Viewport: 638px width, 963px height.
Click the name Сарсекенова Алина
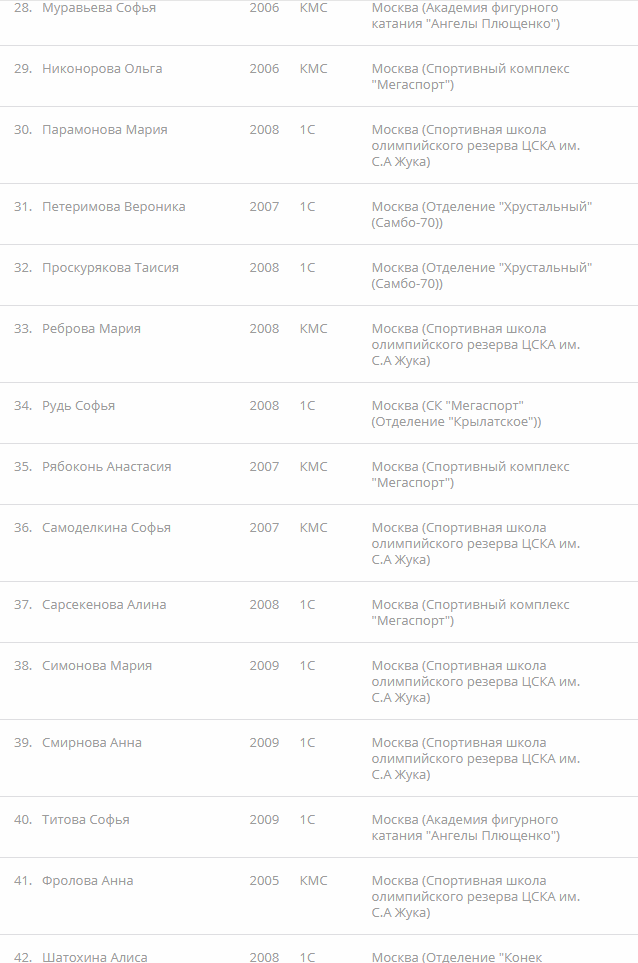[104, 604]
